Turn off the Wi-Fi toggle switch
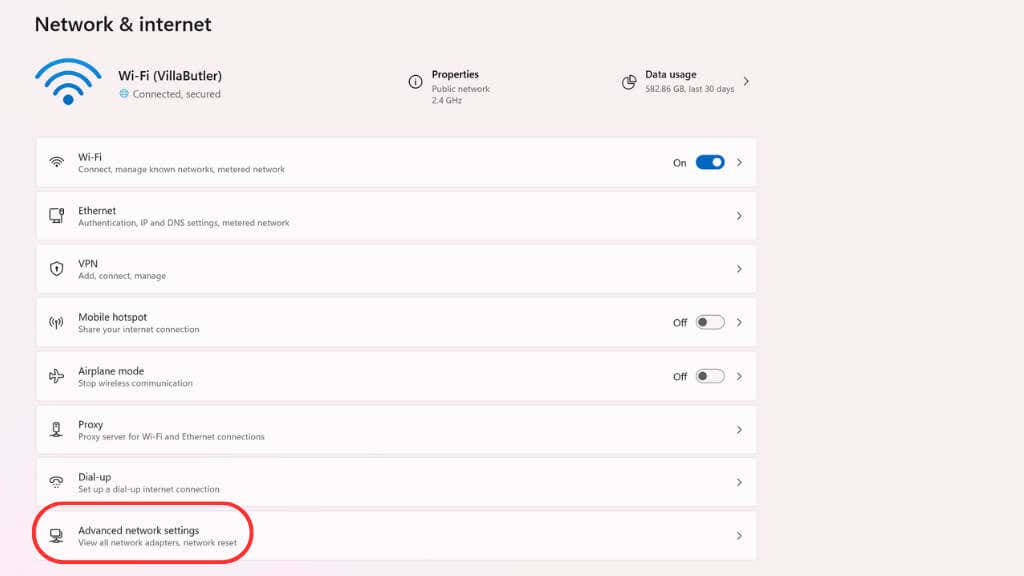 (710, 162)
